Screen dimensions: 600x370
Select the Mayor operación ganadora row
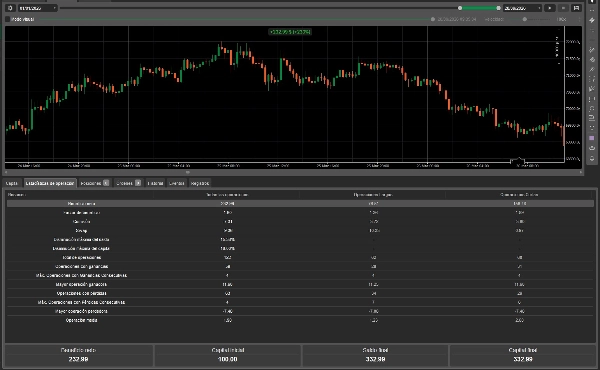tap(300, 284)
